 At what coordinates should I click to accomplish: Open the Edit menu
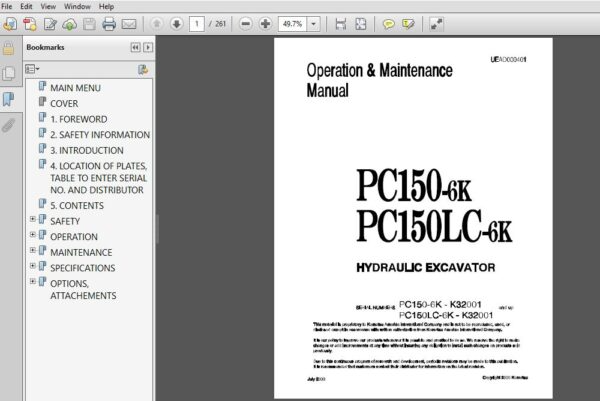tap(26, 7)
